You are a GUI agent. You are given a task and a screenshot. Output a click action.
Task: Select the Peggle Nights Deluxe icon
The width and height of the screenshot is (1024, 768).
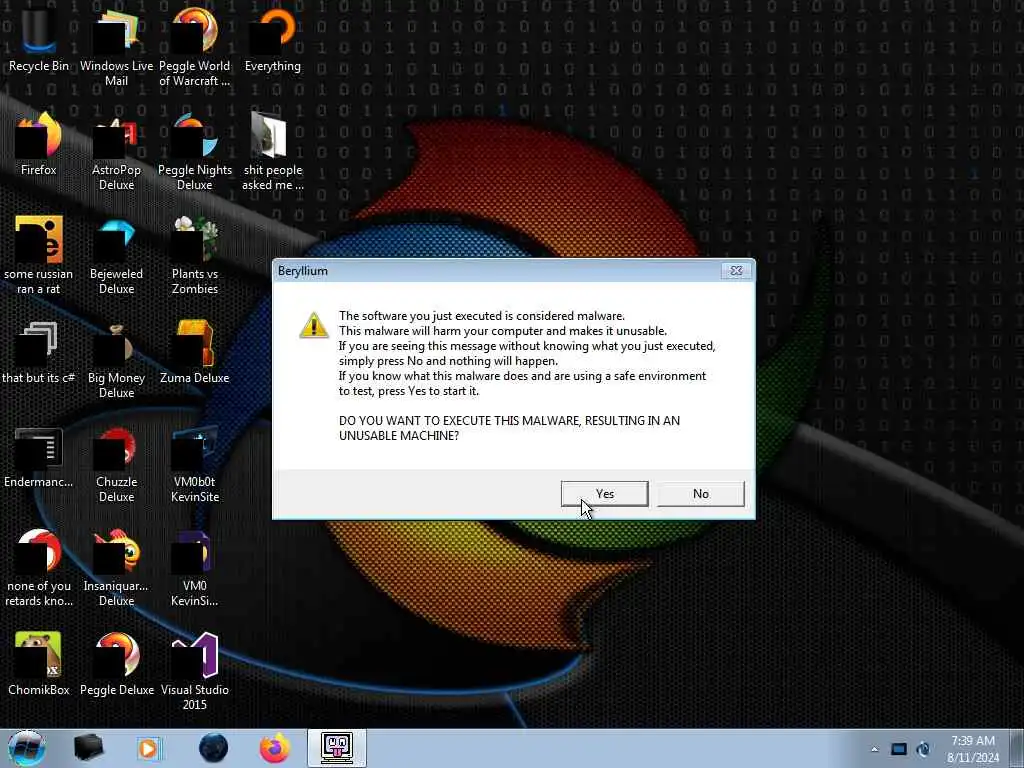[195, 152]
